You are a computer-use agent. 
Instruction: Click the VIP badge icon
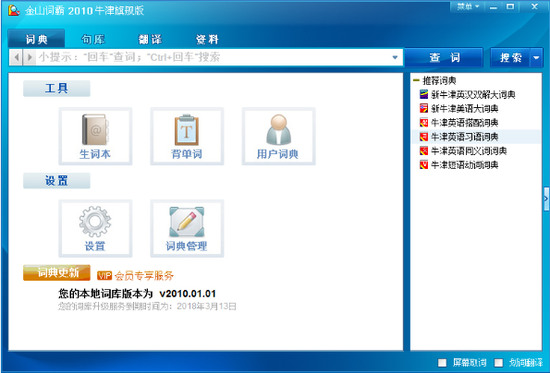pos(104,276)
